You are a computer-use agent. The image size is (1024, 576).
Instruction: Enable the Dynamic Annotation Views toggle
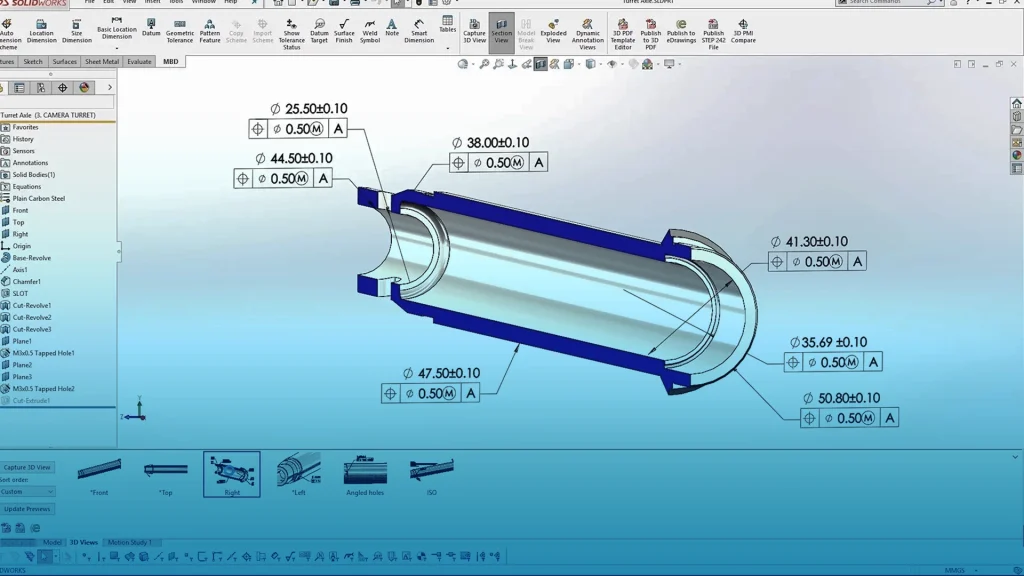588,30
